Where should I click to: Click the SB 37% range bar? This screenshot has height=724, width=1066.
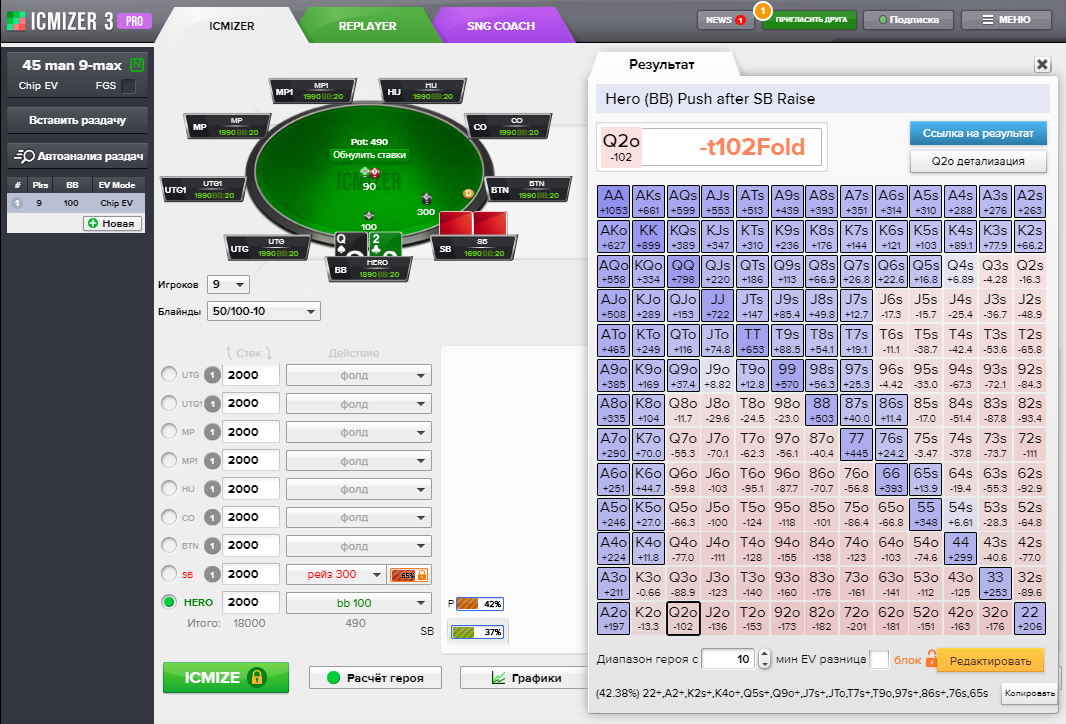[x=478, y=632]
